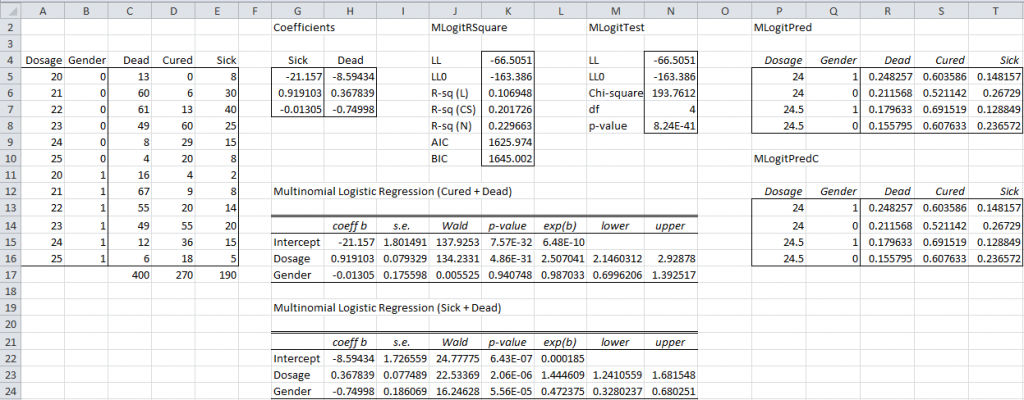This screenshot has height=400, width=1024.
Task: Select the exp(b) value 0.472375
Action: [x=562, y=392]
